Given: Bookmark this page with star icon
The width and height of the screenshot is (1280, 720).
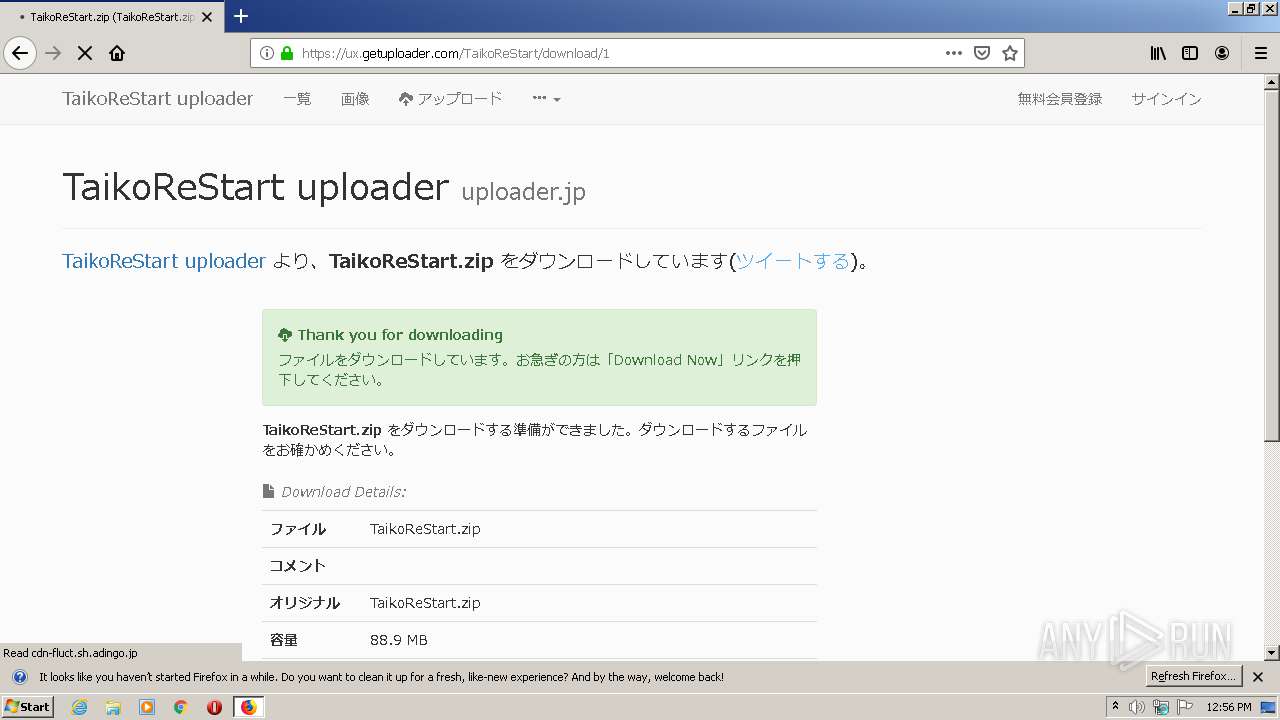Looking at the screenshot, I should [1010, 53].
